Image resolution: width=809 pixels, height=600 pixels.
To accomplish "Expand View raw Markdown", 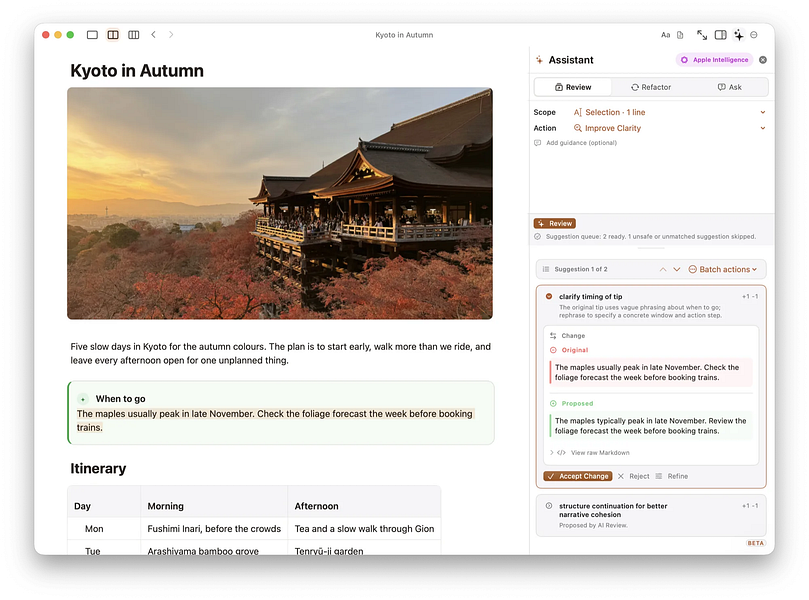I will (590, 452).
